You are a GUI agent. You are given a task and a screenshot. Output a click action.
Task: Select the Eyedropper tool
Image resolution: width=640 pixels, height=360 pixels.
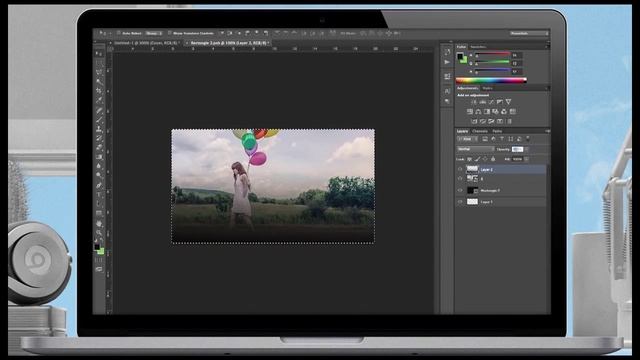click(x=99, y=100)
